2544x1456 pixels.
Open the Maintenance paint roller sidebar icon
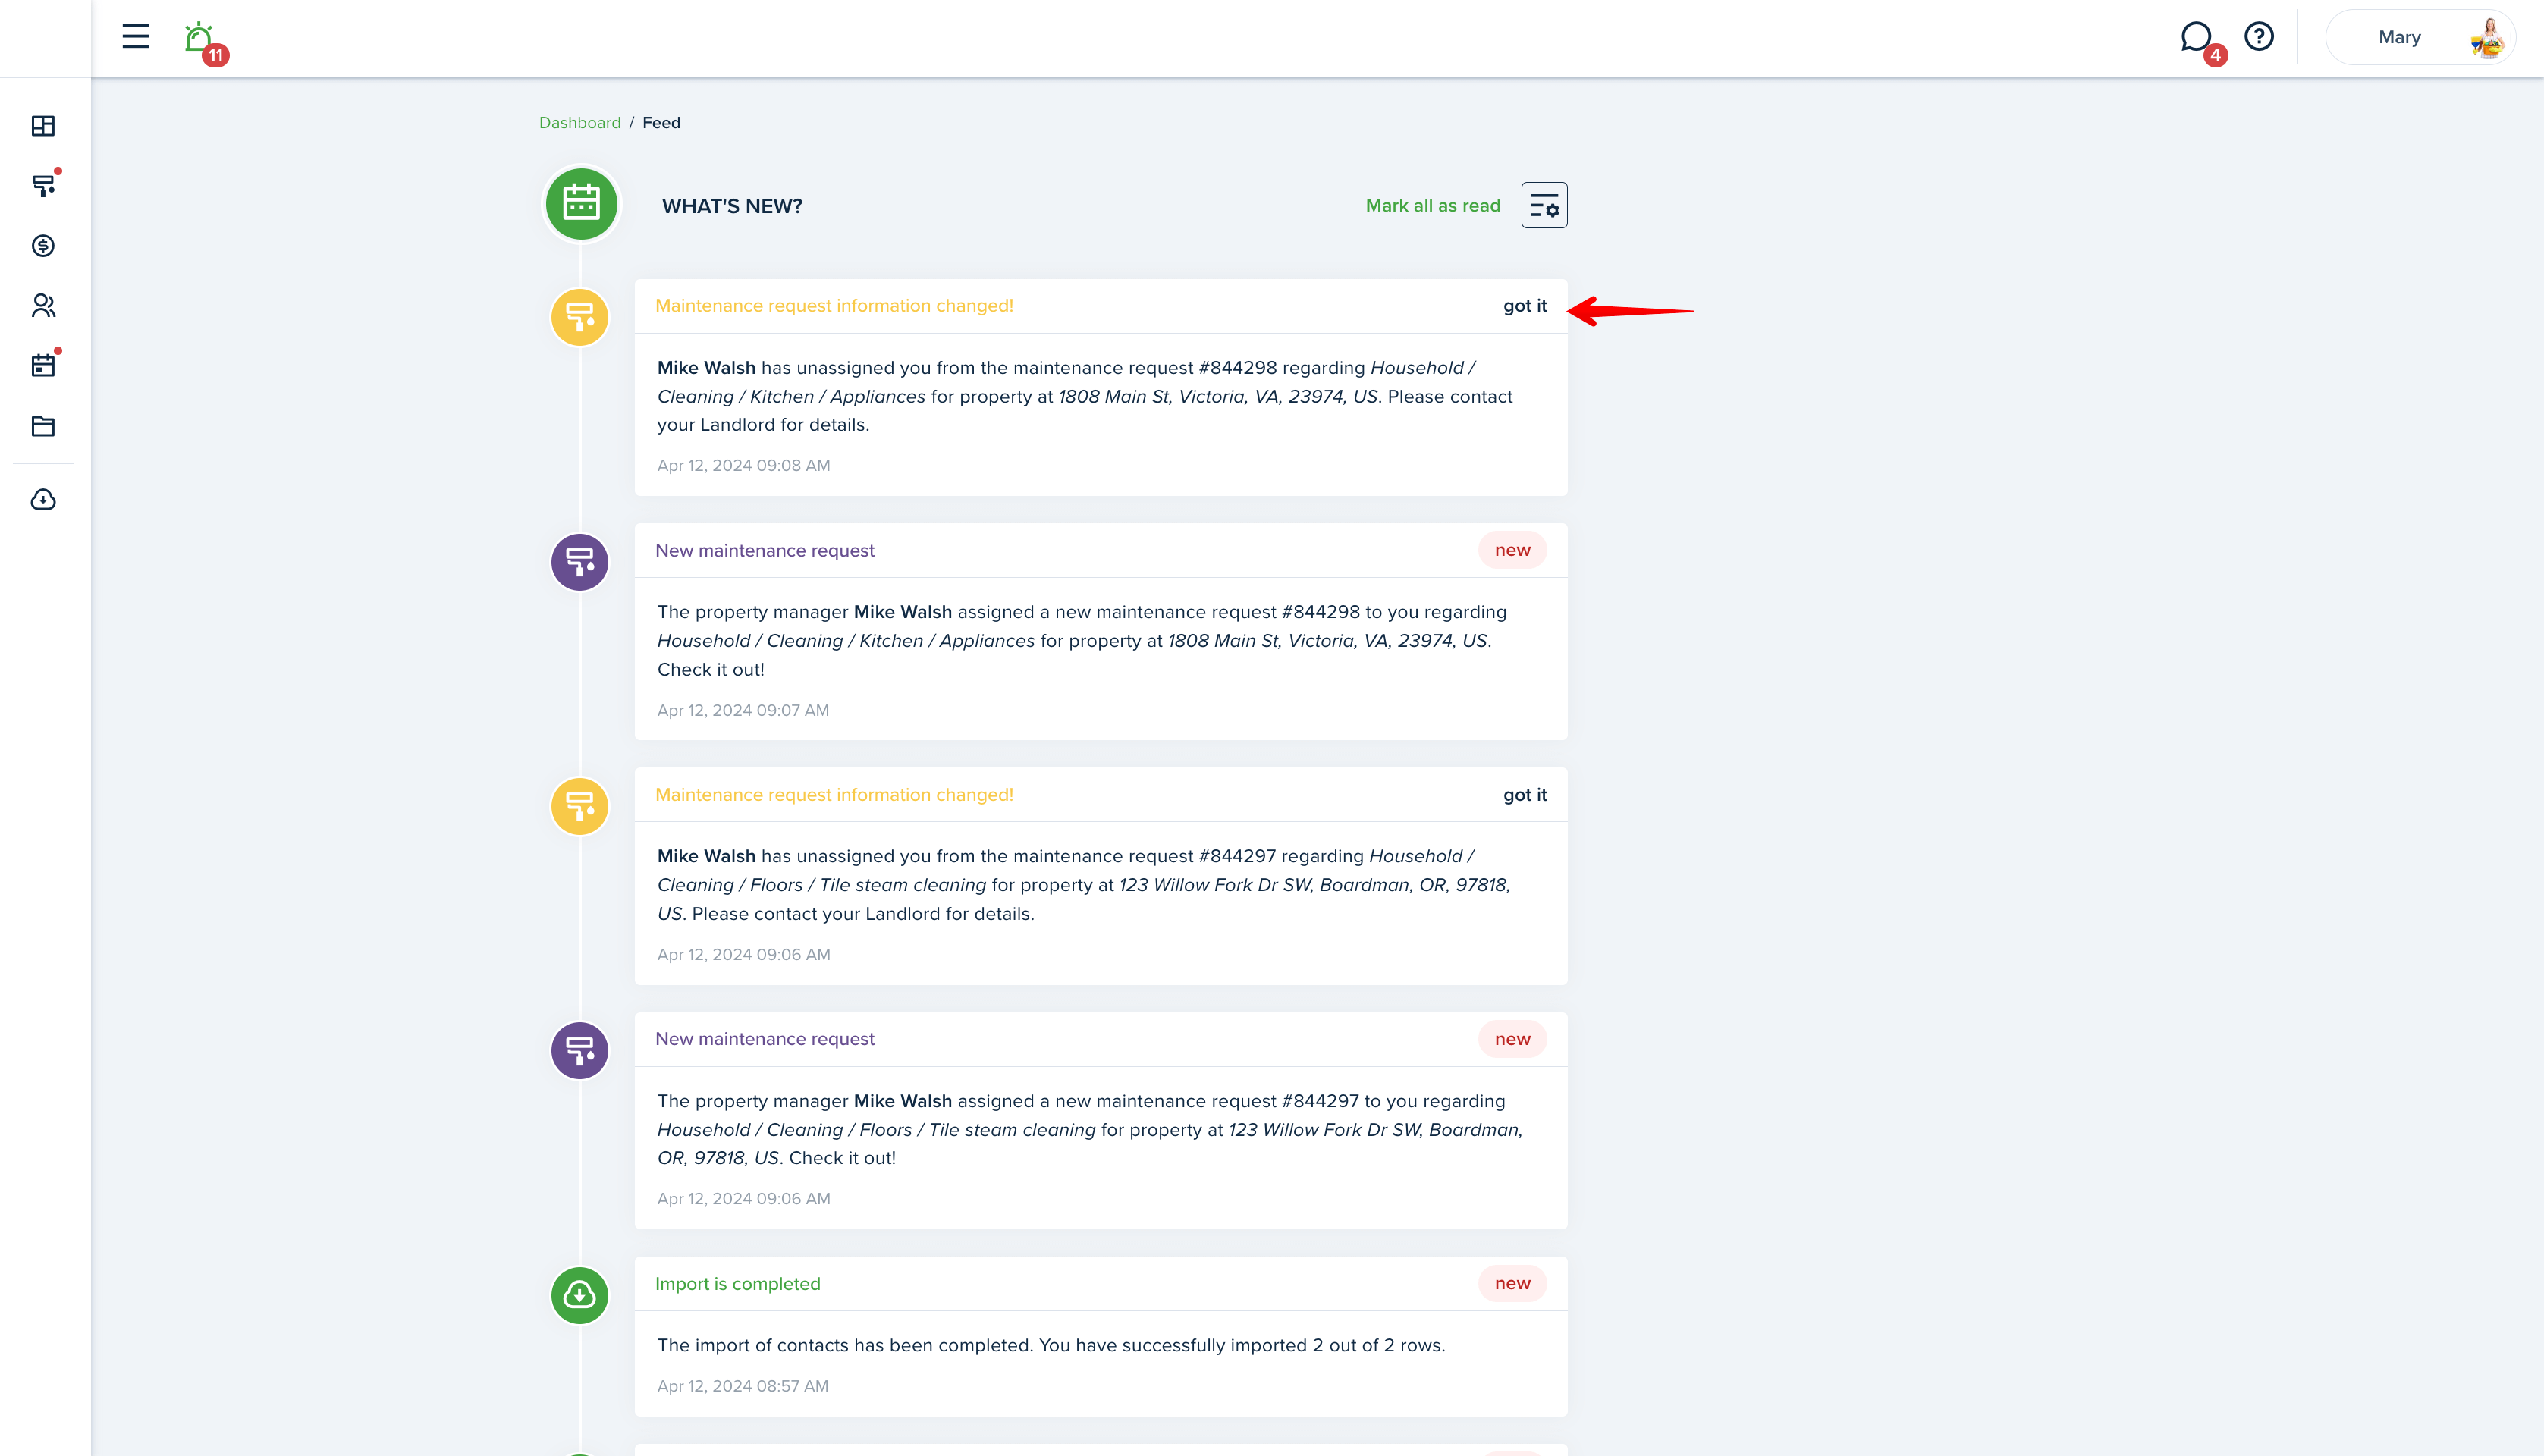click(43, 186)
